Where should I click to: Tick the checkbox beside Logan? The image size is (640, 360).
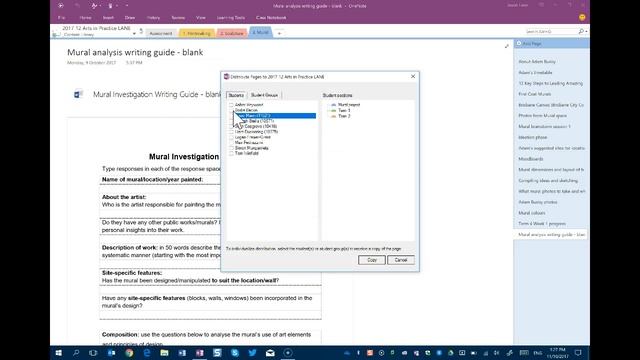(x=231, y=137)
